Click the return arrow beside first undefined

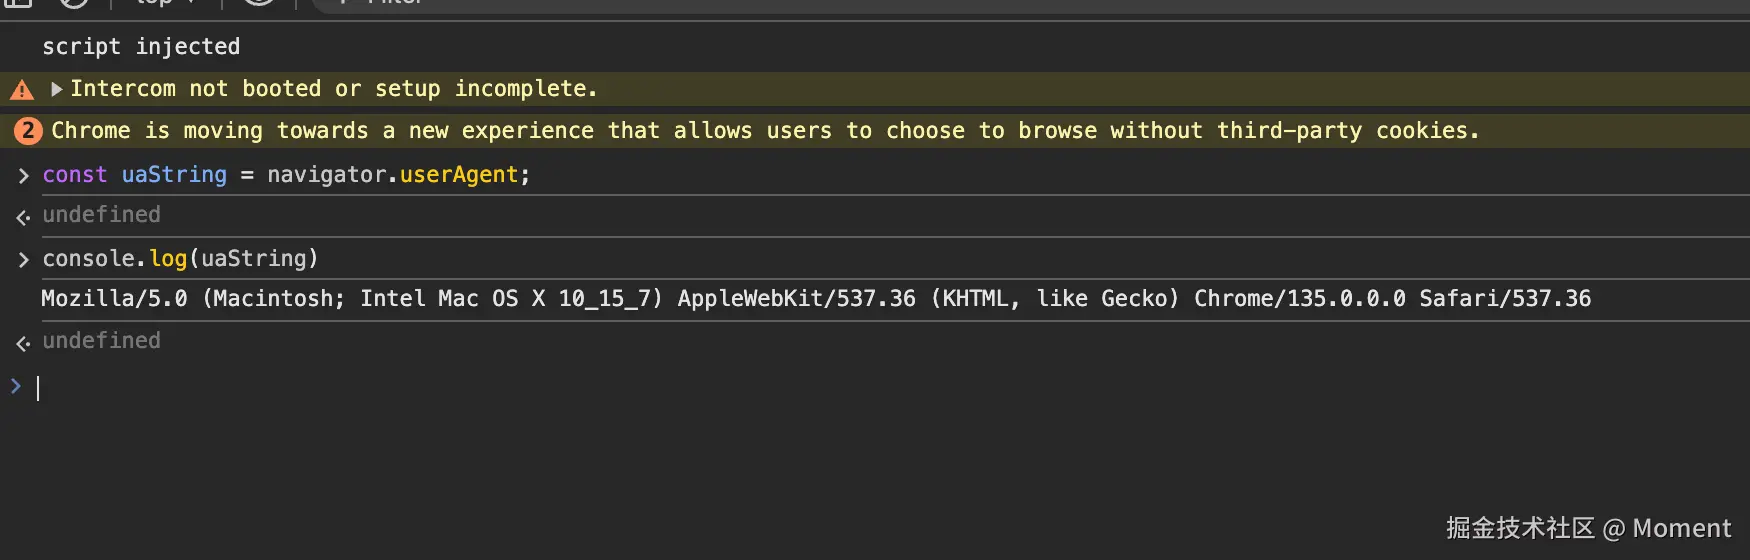pos(23,217)
